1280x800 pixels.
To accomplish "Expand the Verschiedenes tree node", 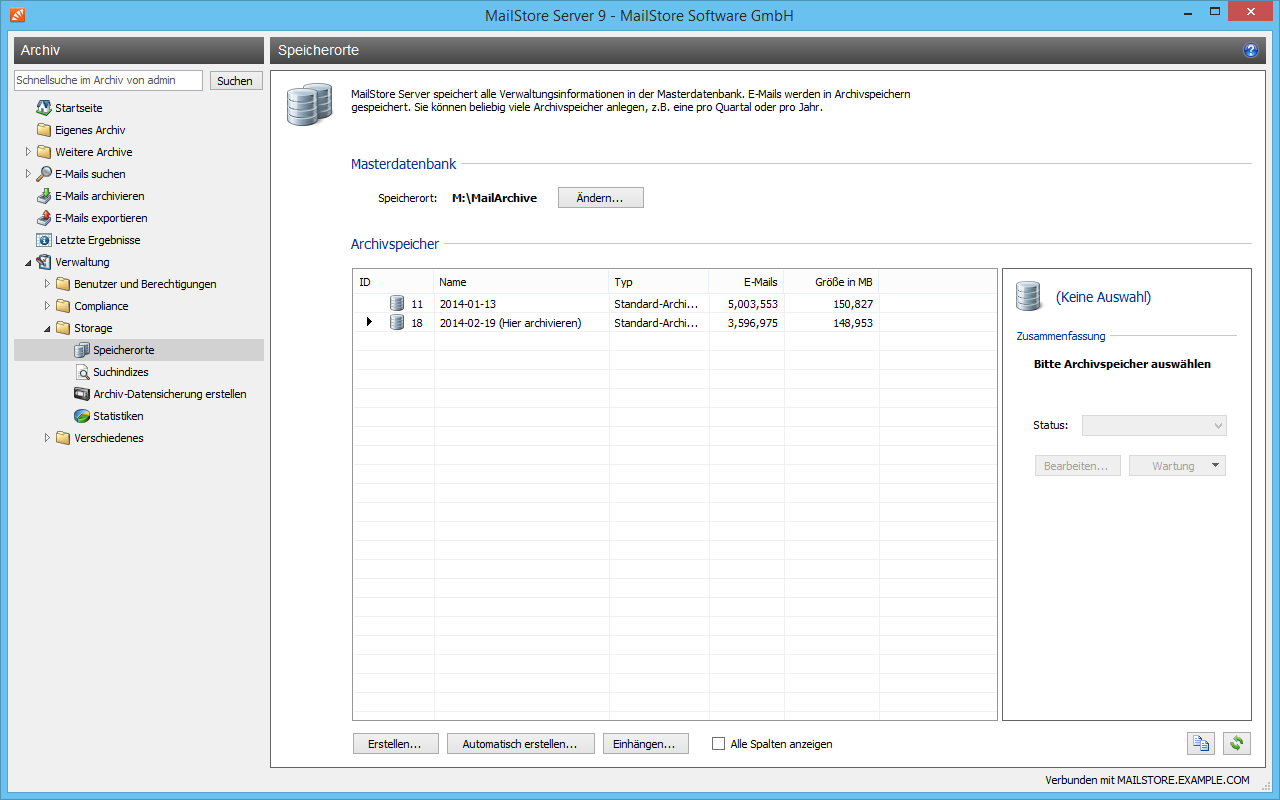I will point(47,438).
